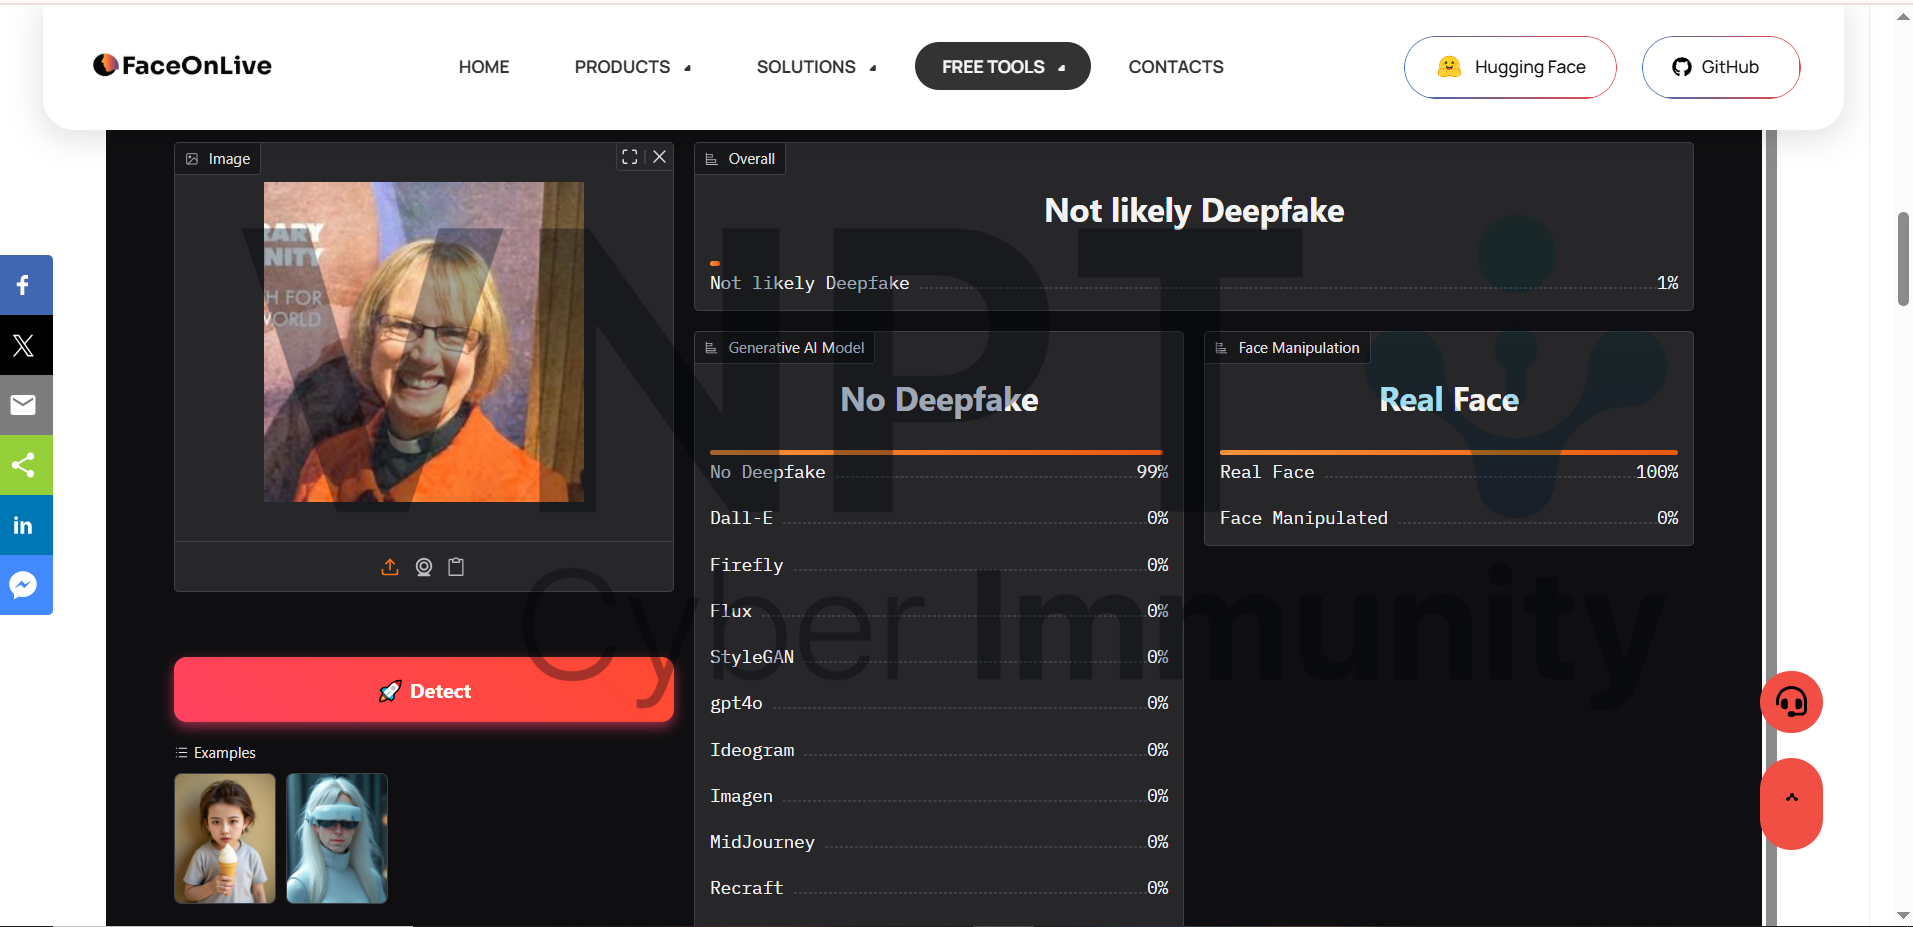Share page via Messenger

[x=24, y=585]
